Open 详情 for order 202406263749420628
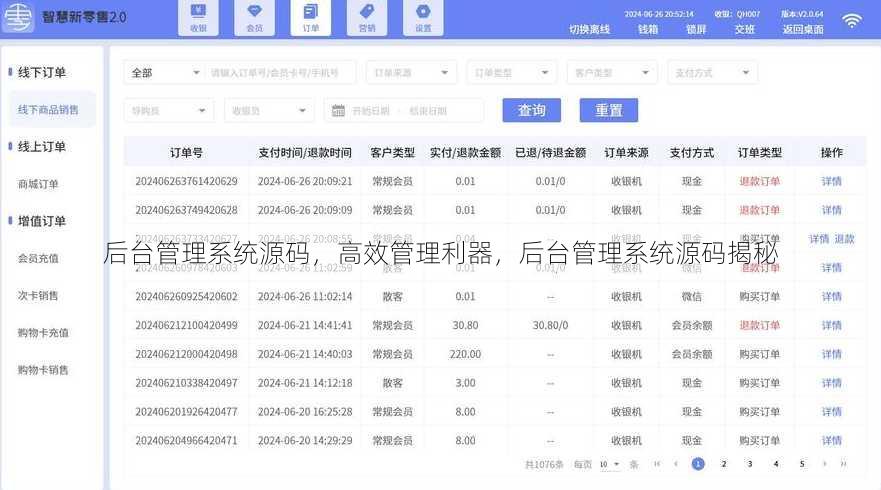 (x=832, y=210)
